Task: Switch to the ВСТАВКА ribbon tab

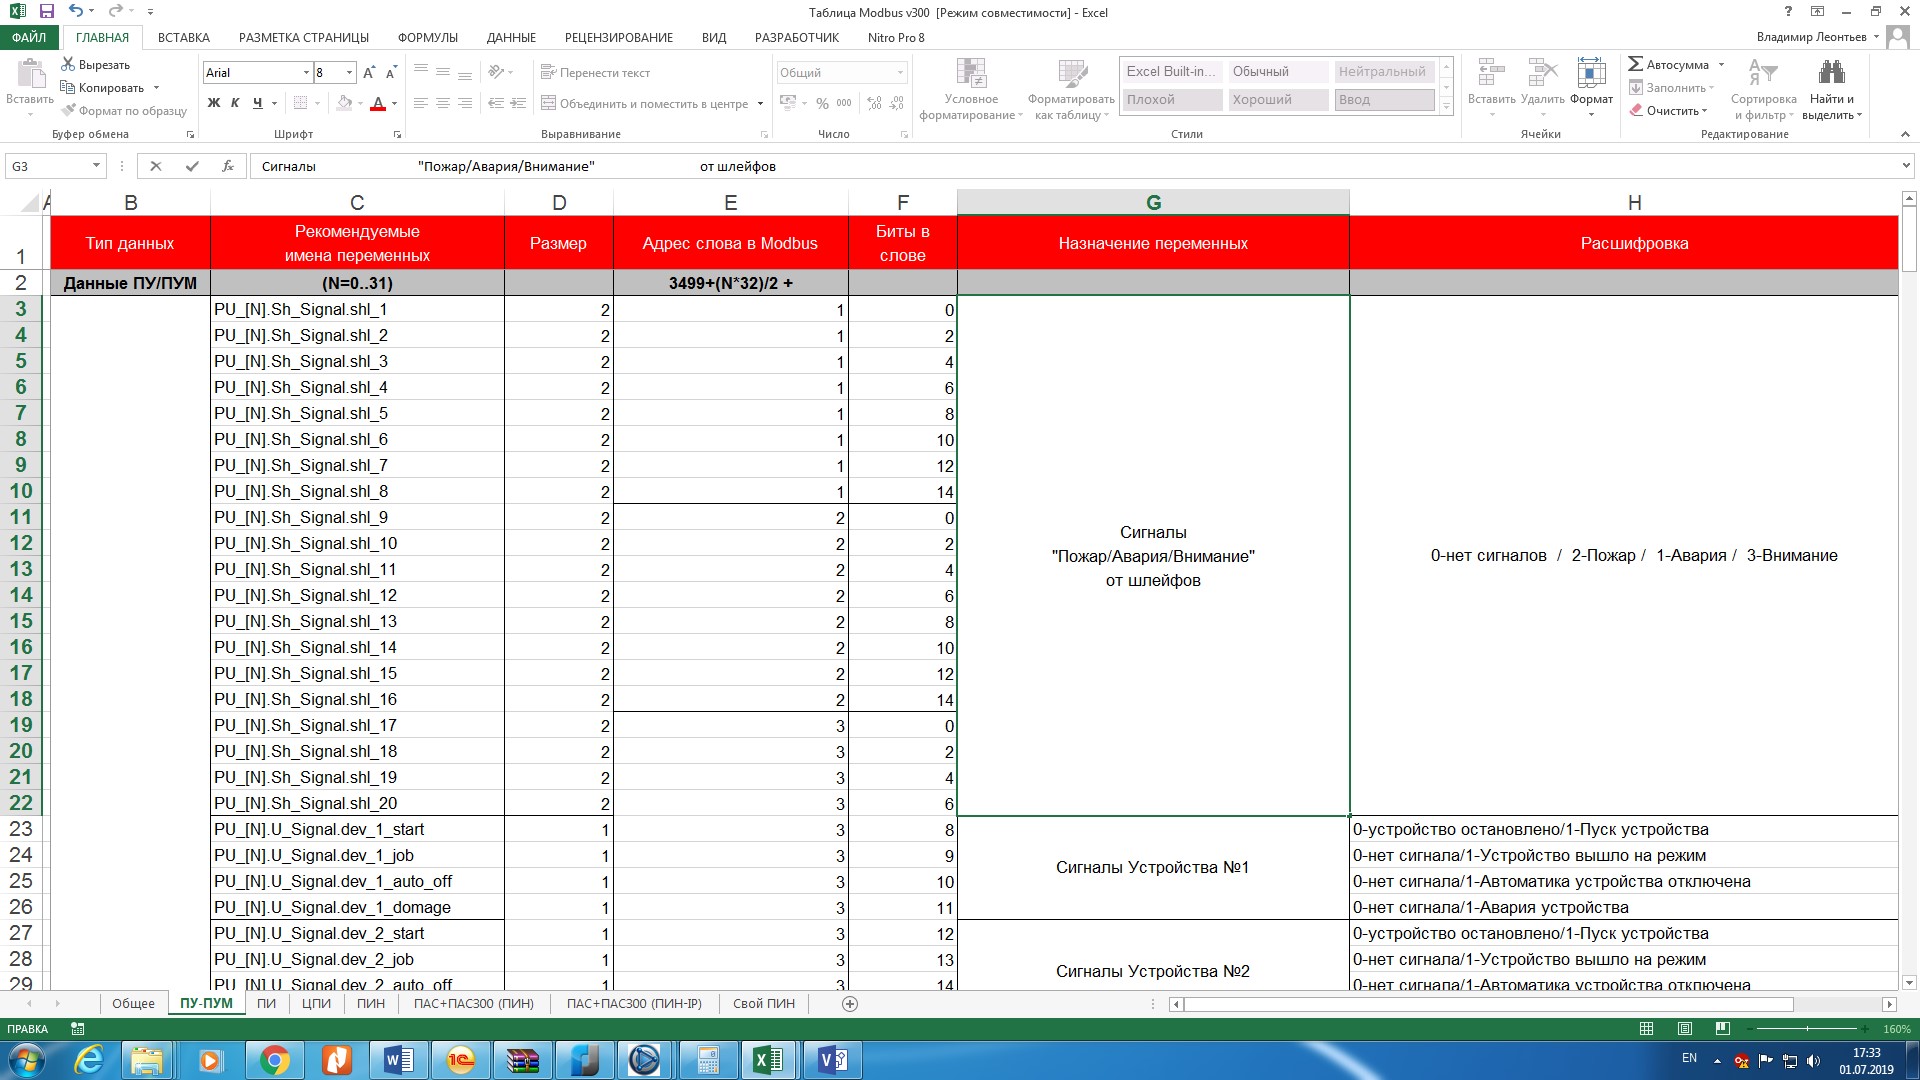Action: (x=184, y=37)
